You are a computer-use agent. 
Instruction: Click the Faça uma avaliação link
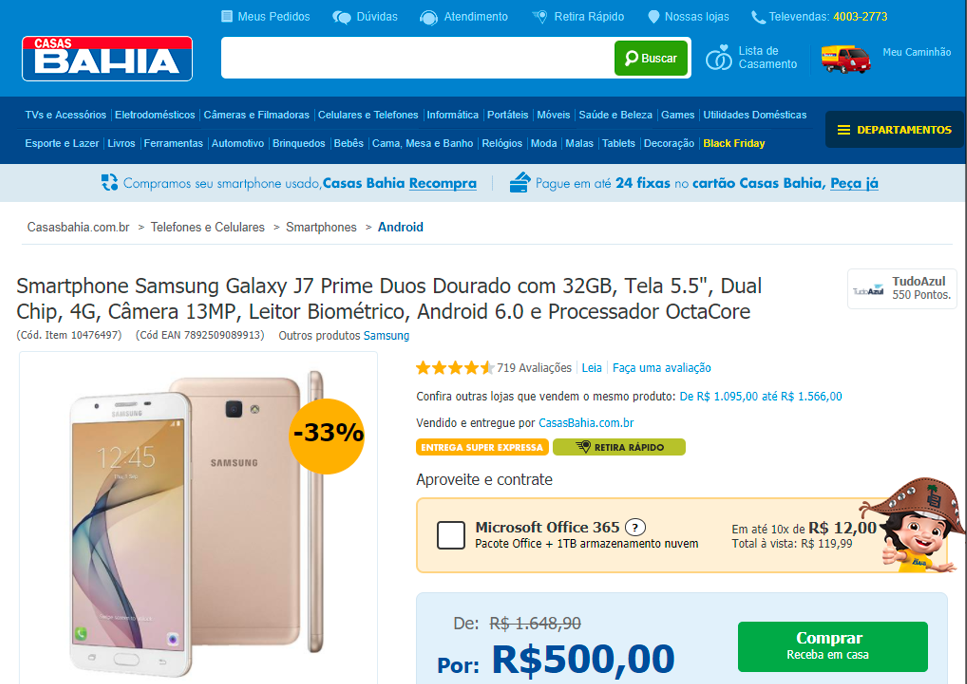[661, 368]
